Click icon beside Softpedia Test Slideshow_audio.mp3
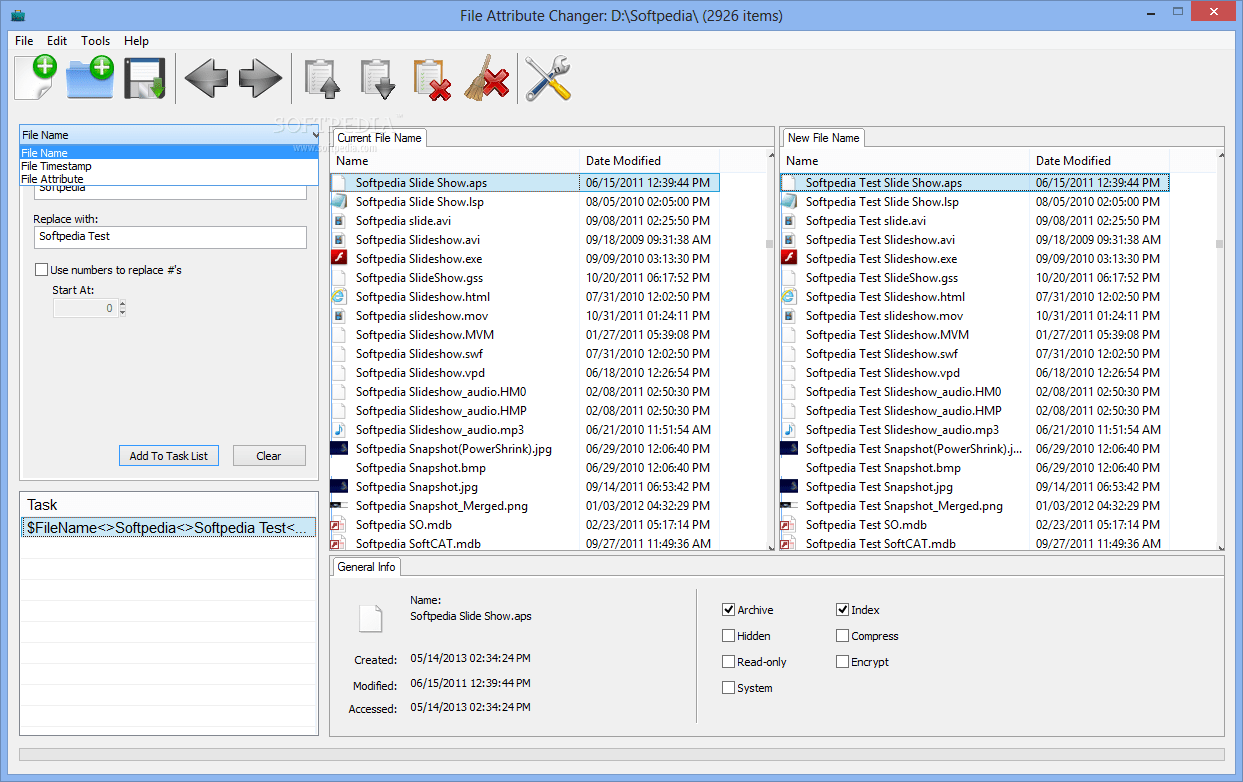The image size is (1243, 782). 788,429
